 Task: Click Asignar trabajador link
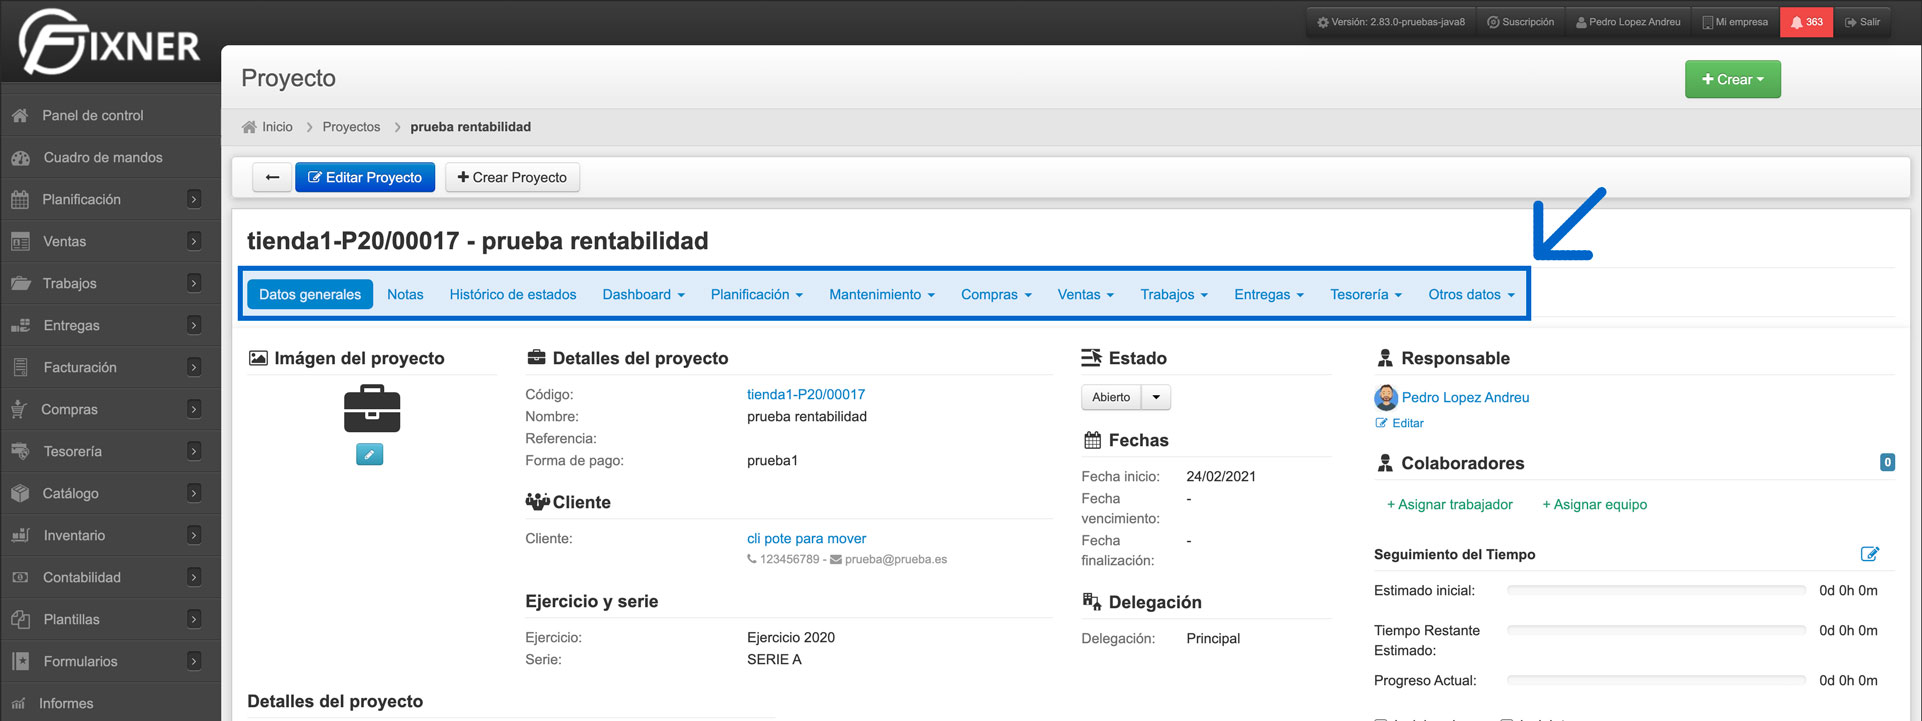pos(1449,505)
